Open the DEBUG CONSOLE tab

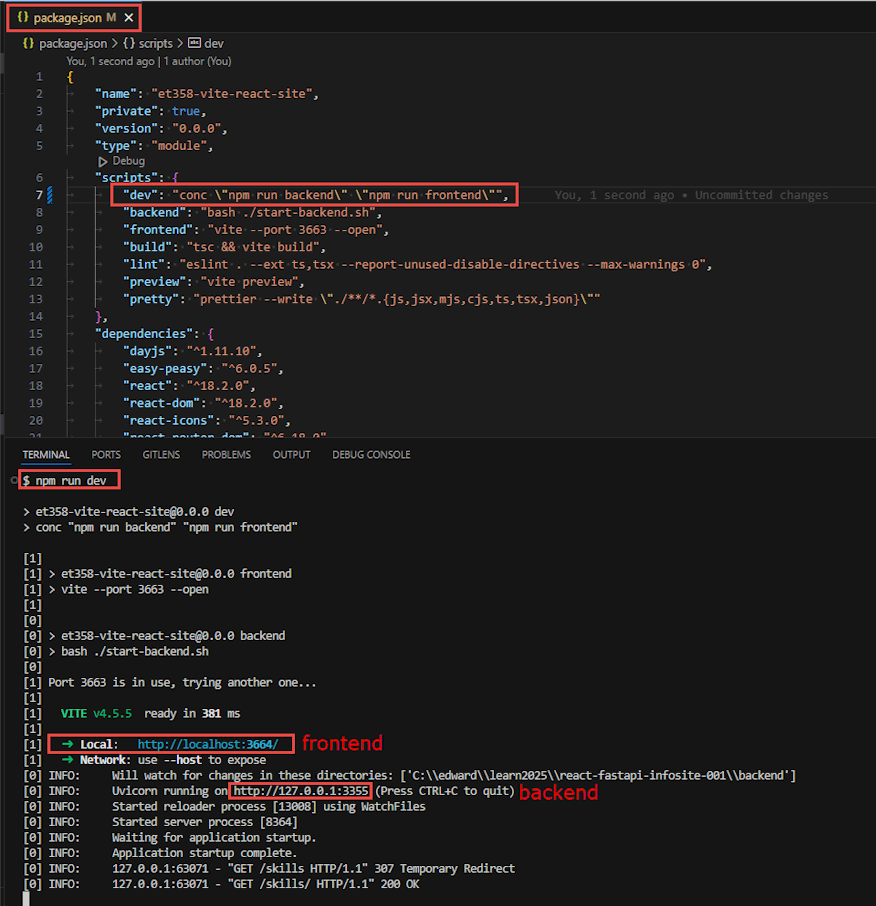tap(371, 454)
